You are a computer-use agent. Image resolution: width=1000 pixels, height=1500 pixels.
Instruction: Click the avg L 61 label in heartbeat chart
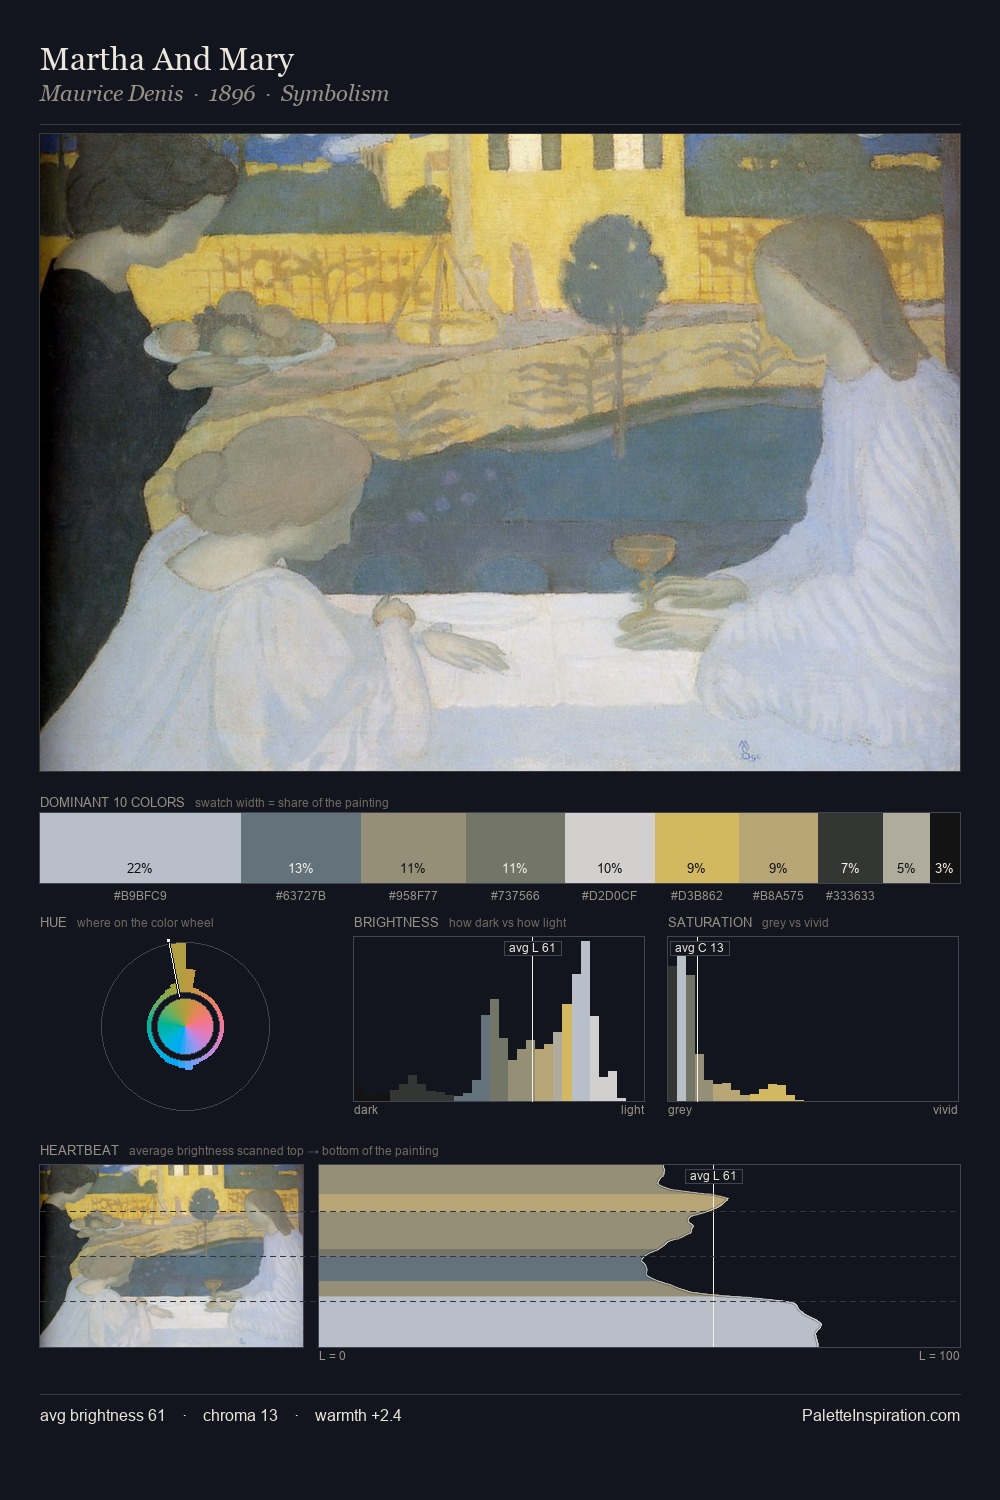tap(713, 1176)
